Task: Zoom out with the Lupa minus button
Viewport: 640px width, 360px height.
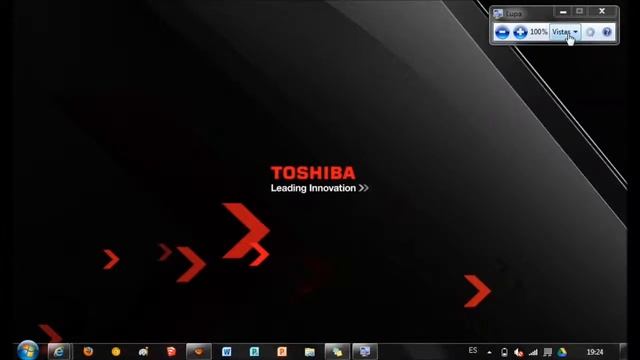Action: coord(502,32)
